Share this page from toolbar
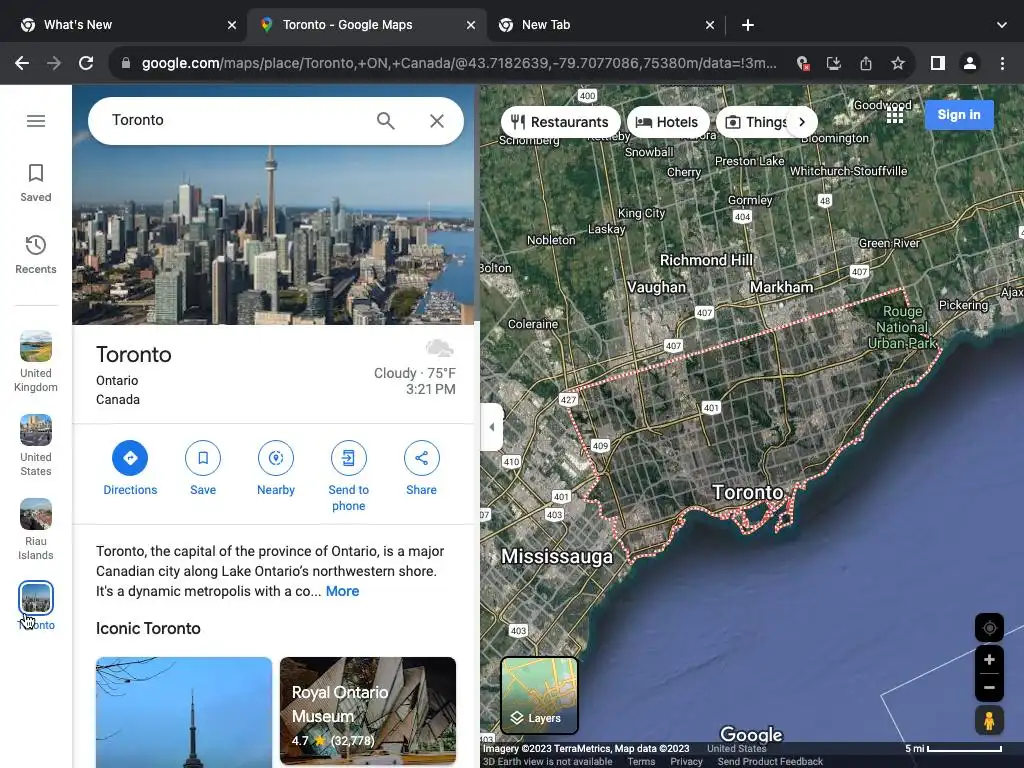 click(866, 63)
